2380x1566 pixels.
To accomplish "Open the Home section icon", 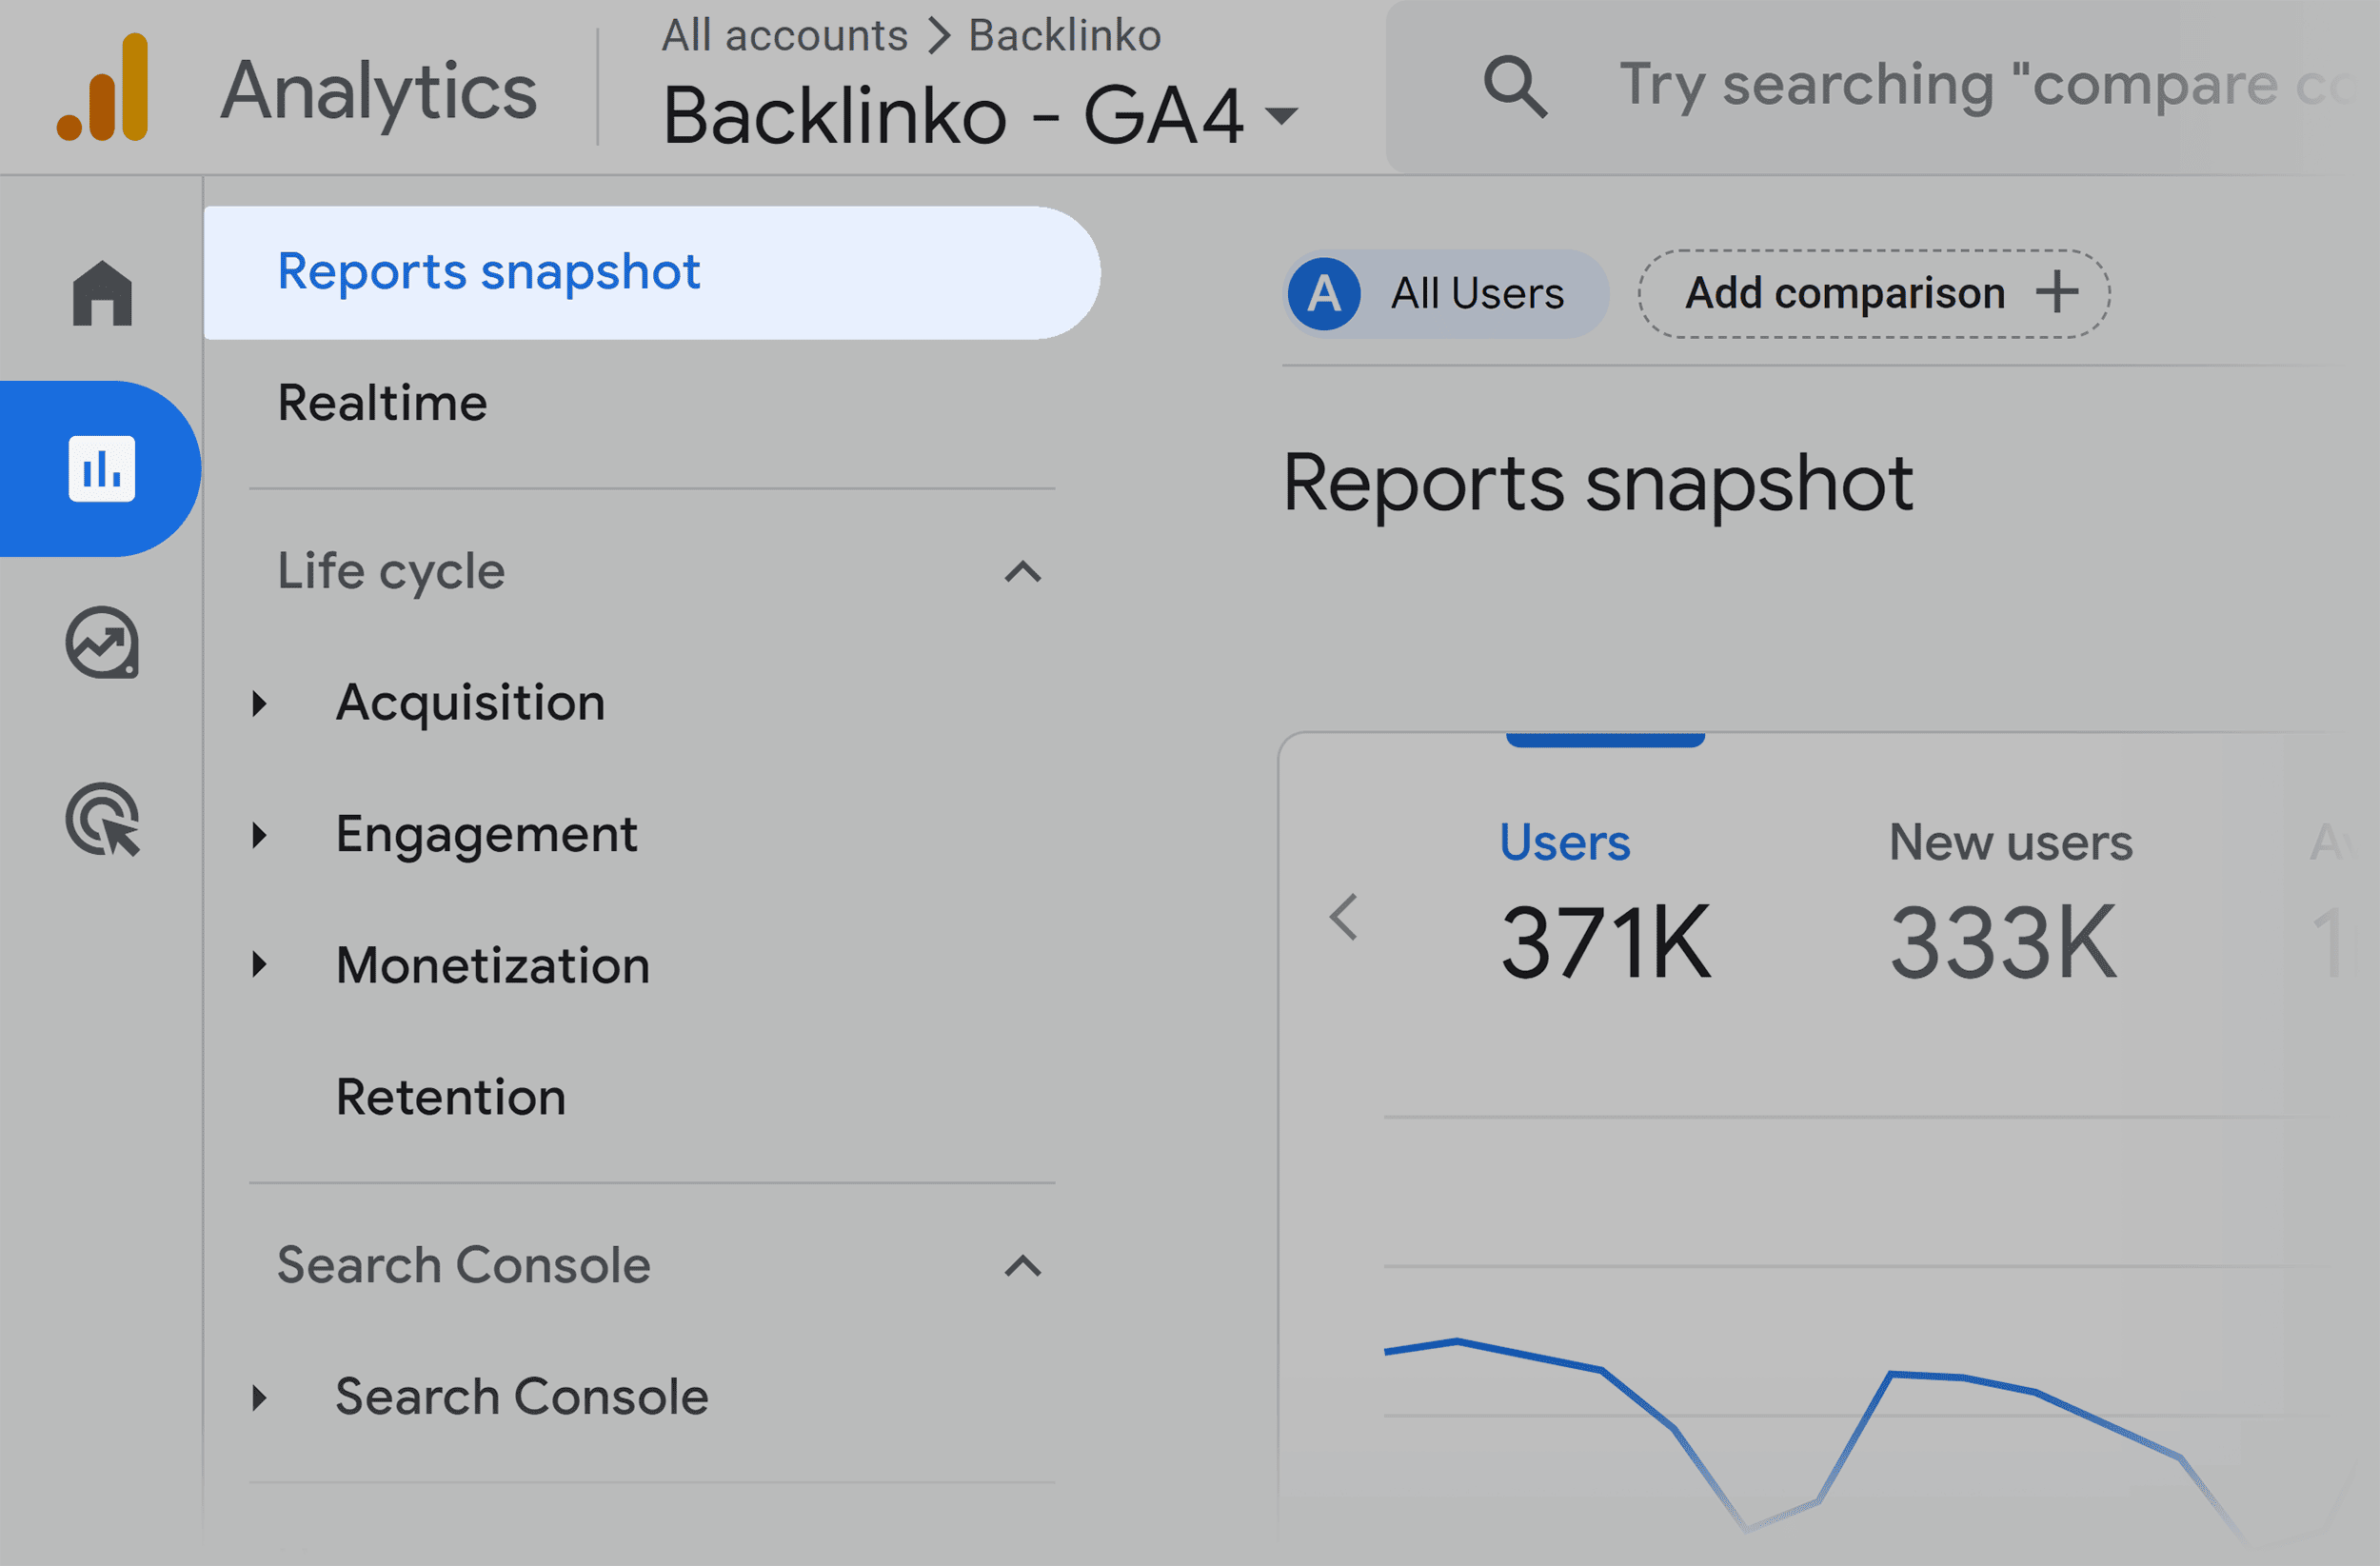I will 102,292.
